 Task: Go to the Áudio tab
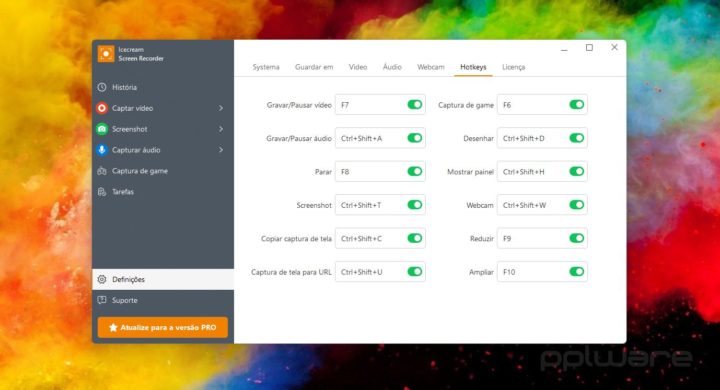tap(392, 67)
